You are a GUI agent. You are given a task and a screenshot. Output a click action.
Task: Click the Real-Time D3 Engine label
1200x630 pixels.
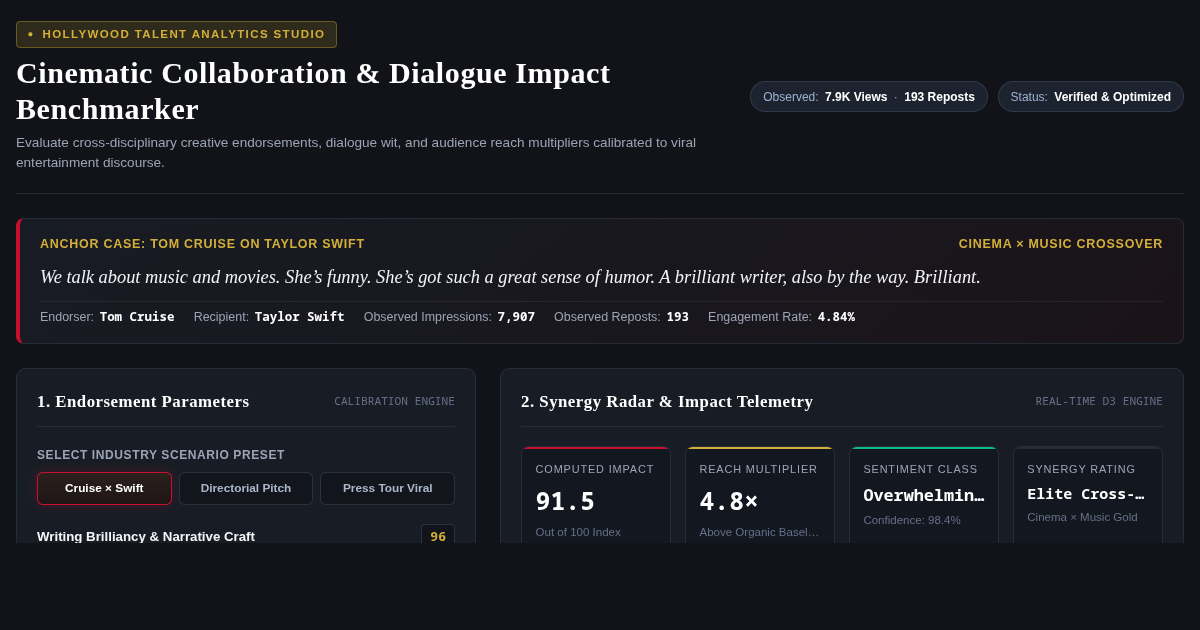click(x=1099, y=401)
